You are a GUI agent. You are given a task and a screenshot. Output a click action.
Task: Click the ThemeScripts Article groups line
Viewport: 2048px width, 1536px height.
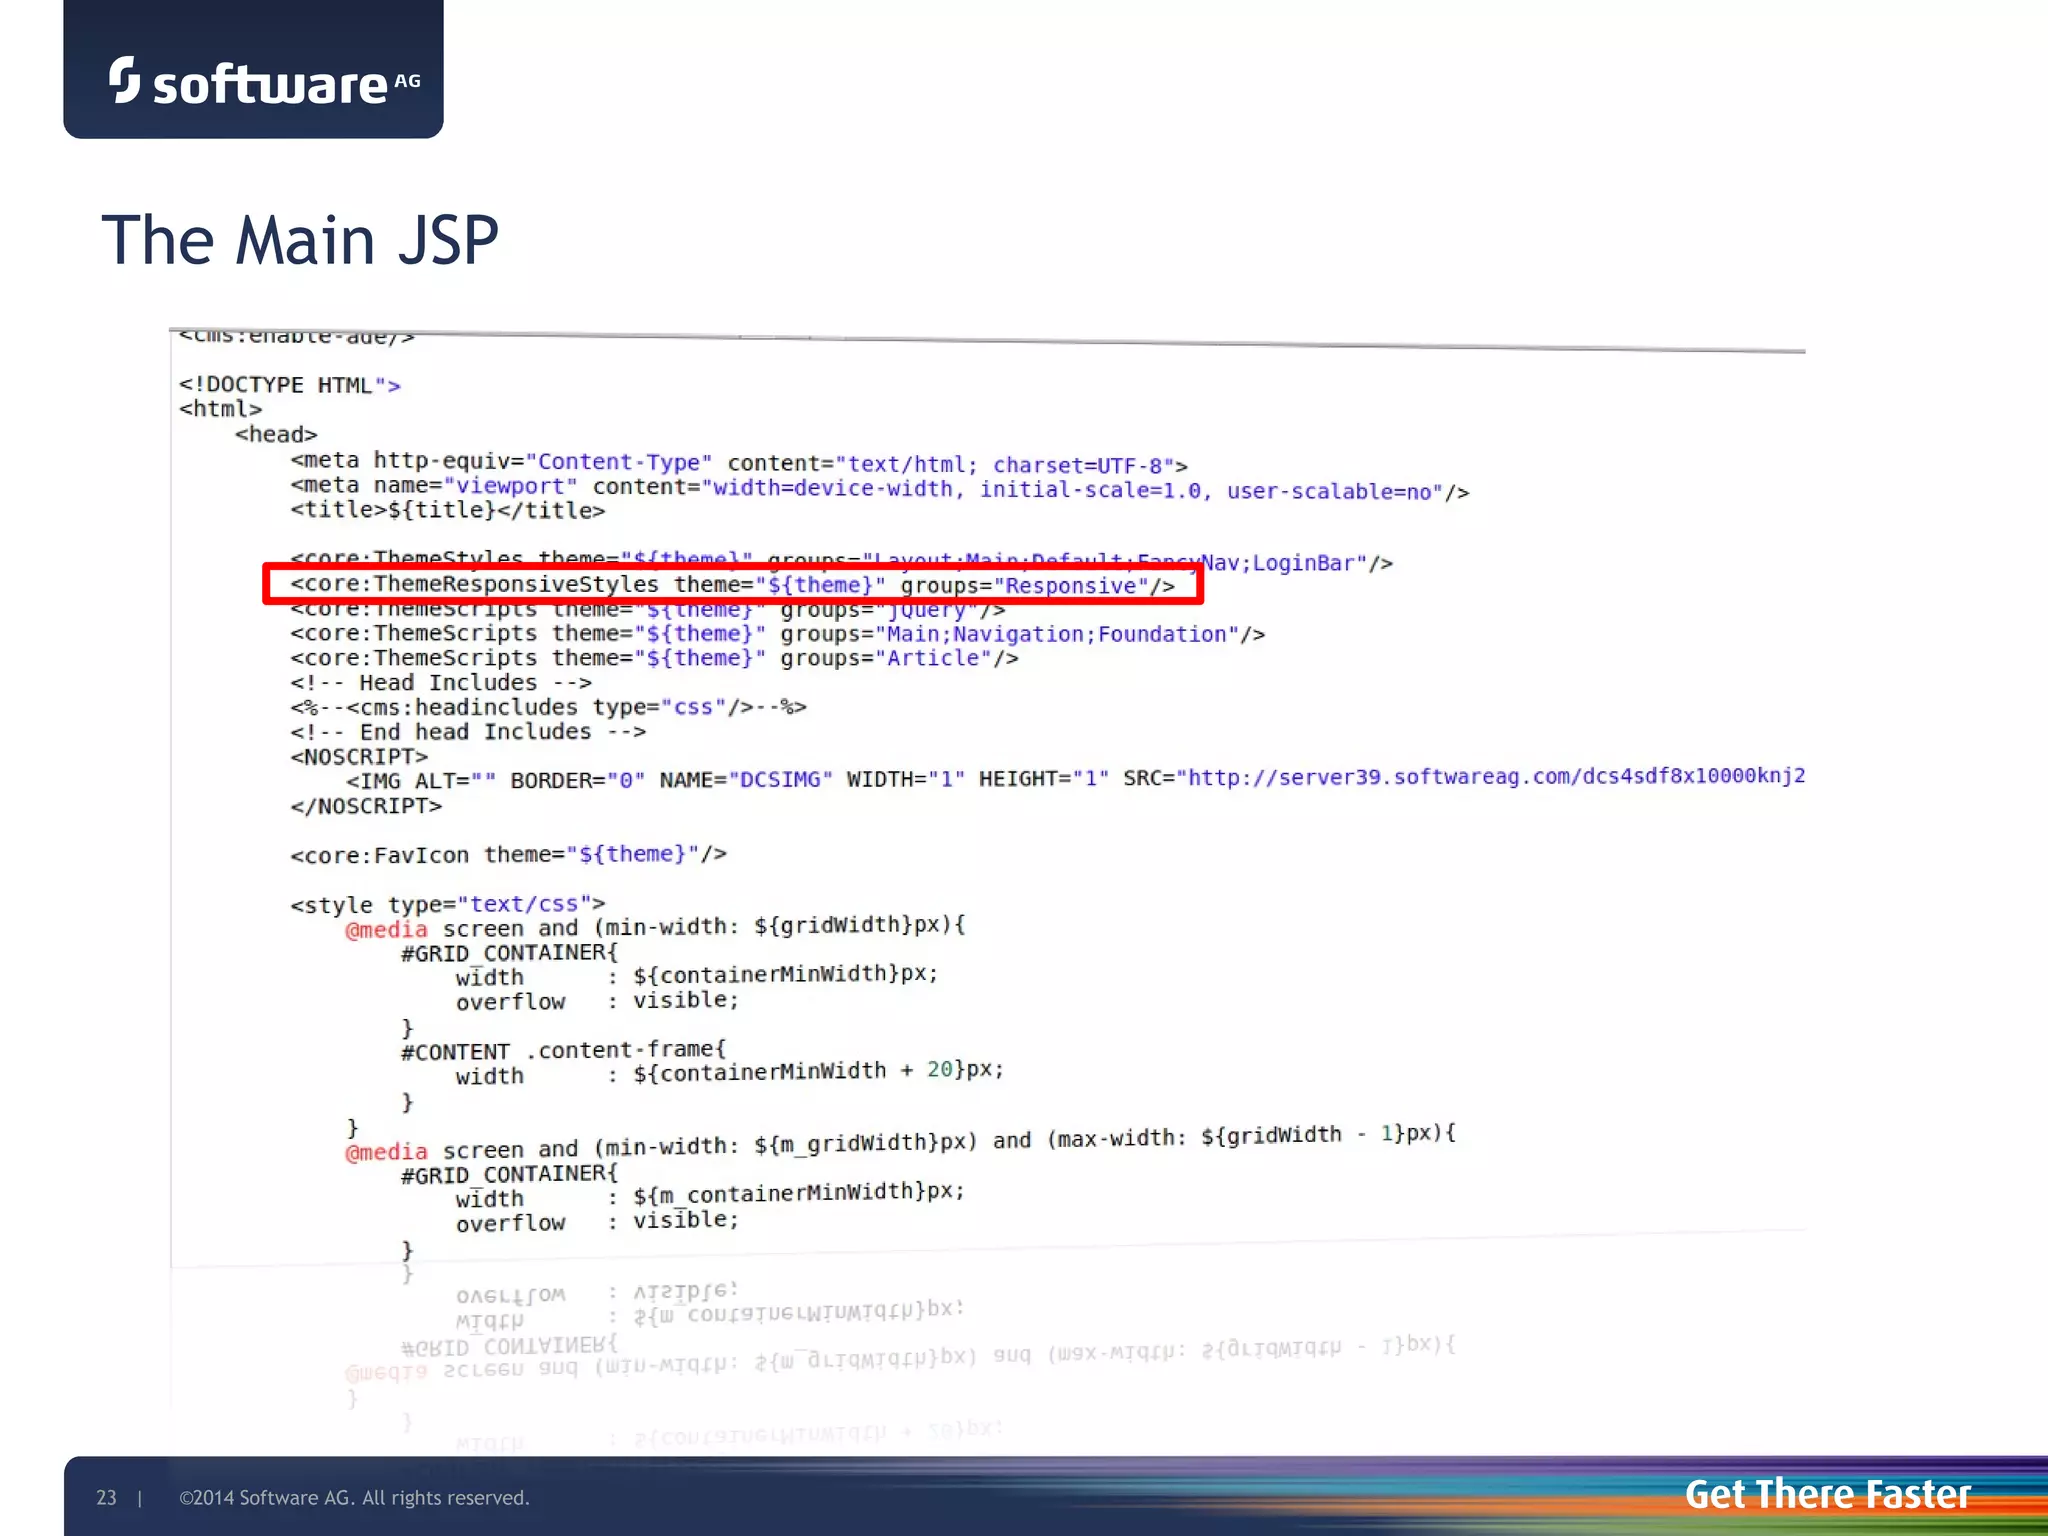(x=654, y=659)
